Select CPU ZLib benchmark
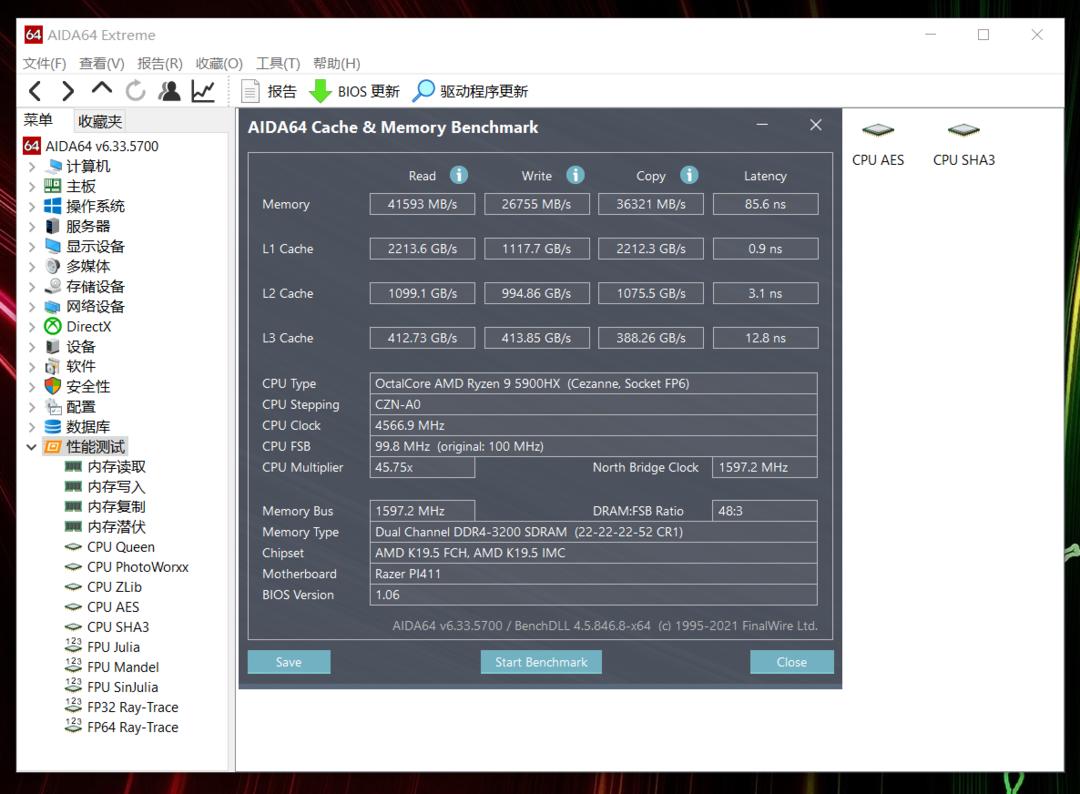Screen dimensions: 1080x794 click(114, 587)
